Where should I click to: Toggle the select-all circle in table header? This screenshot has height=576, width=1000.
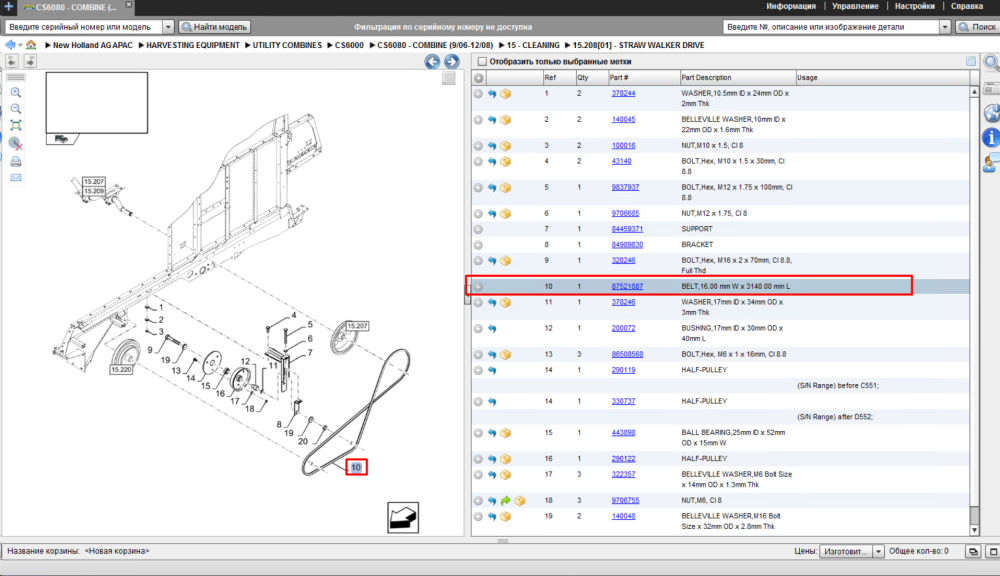[x=478, y=78]
